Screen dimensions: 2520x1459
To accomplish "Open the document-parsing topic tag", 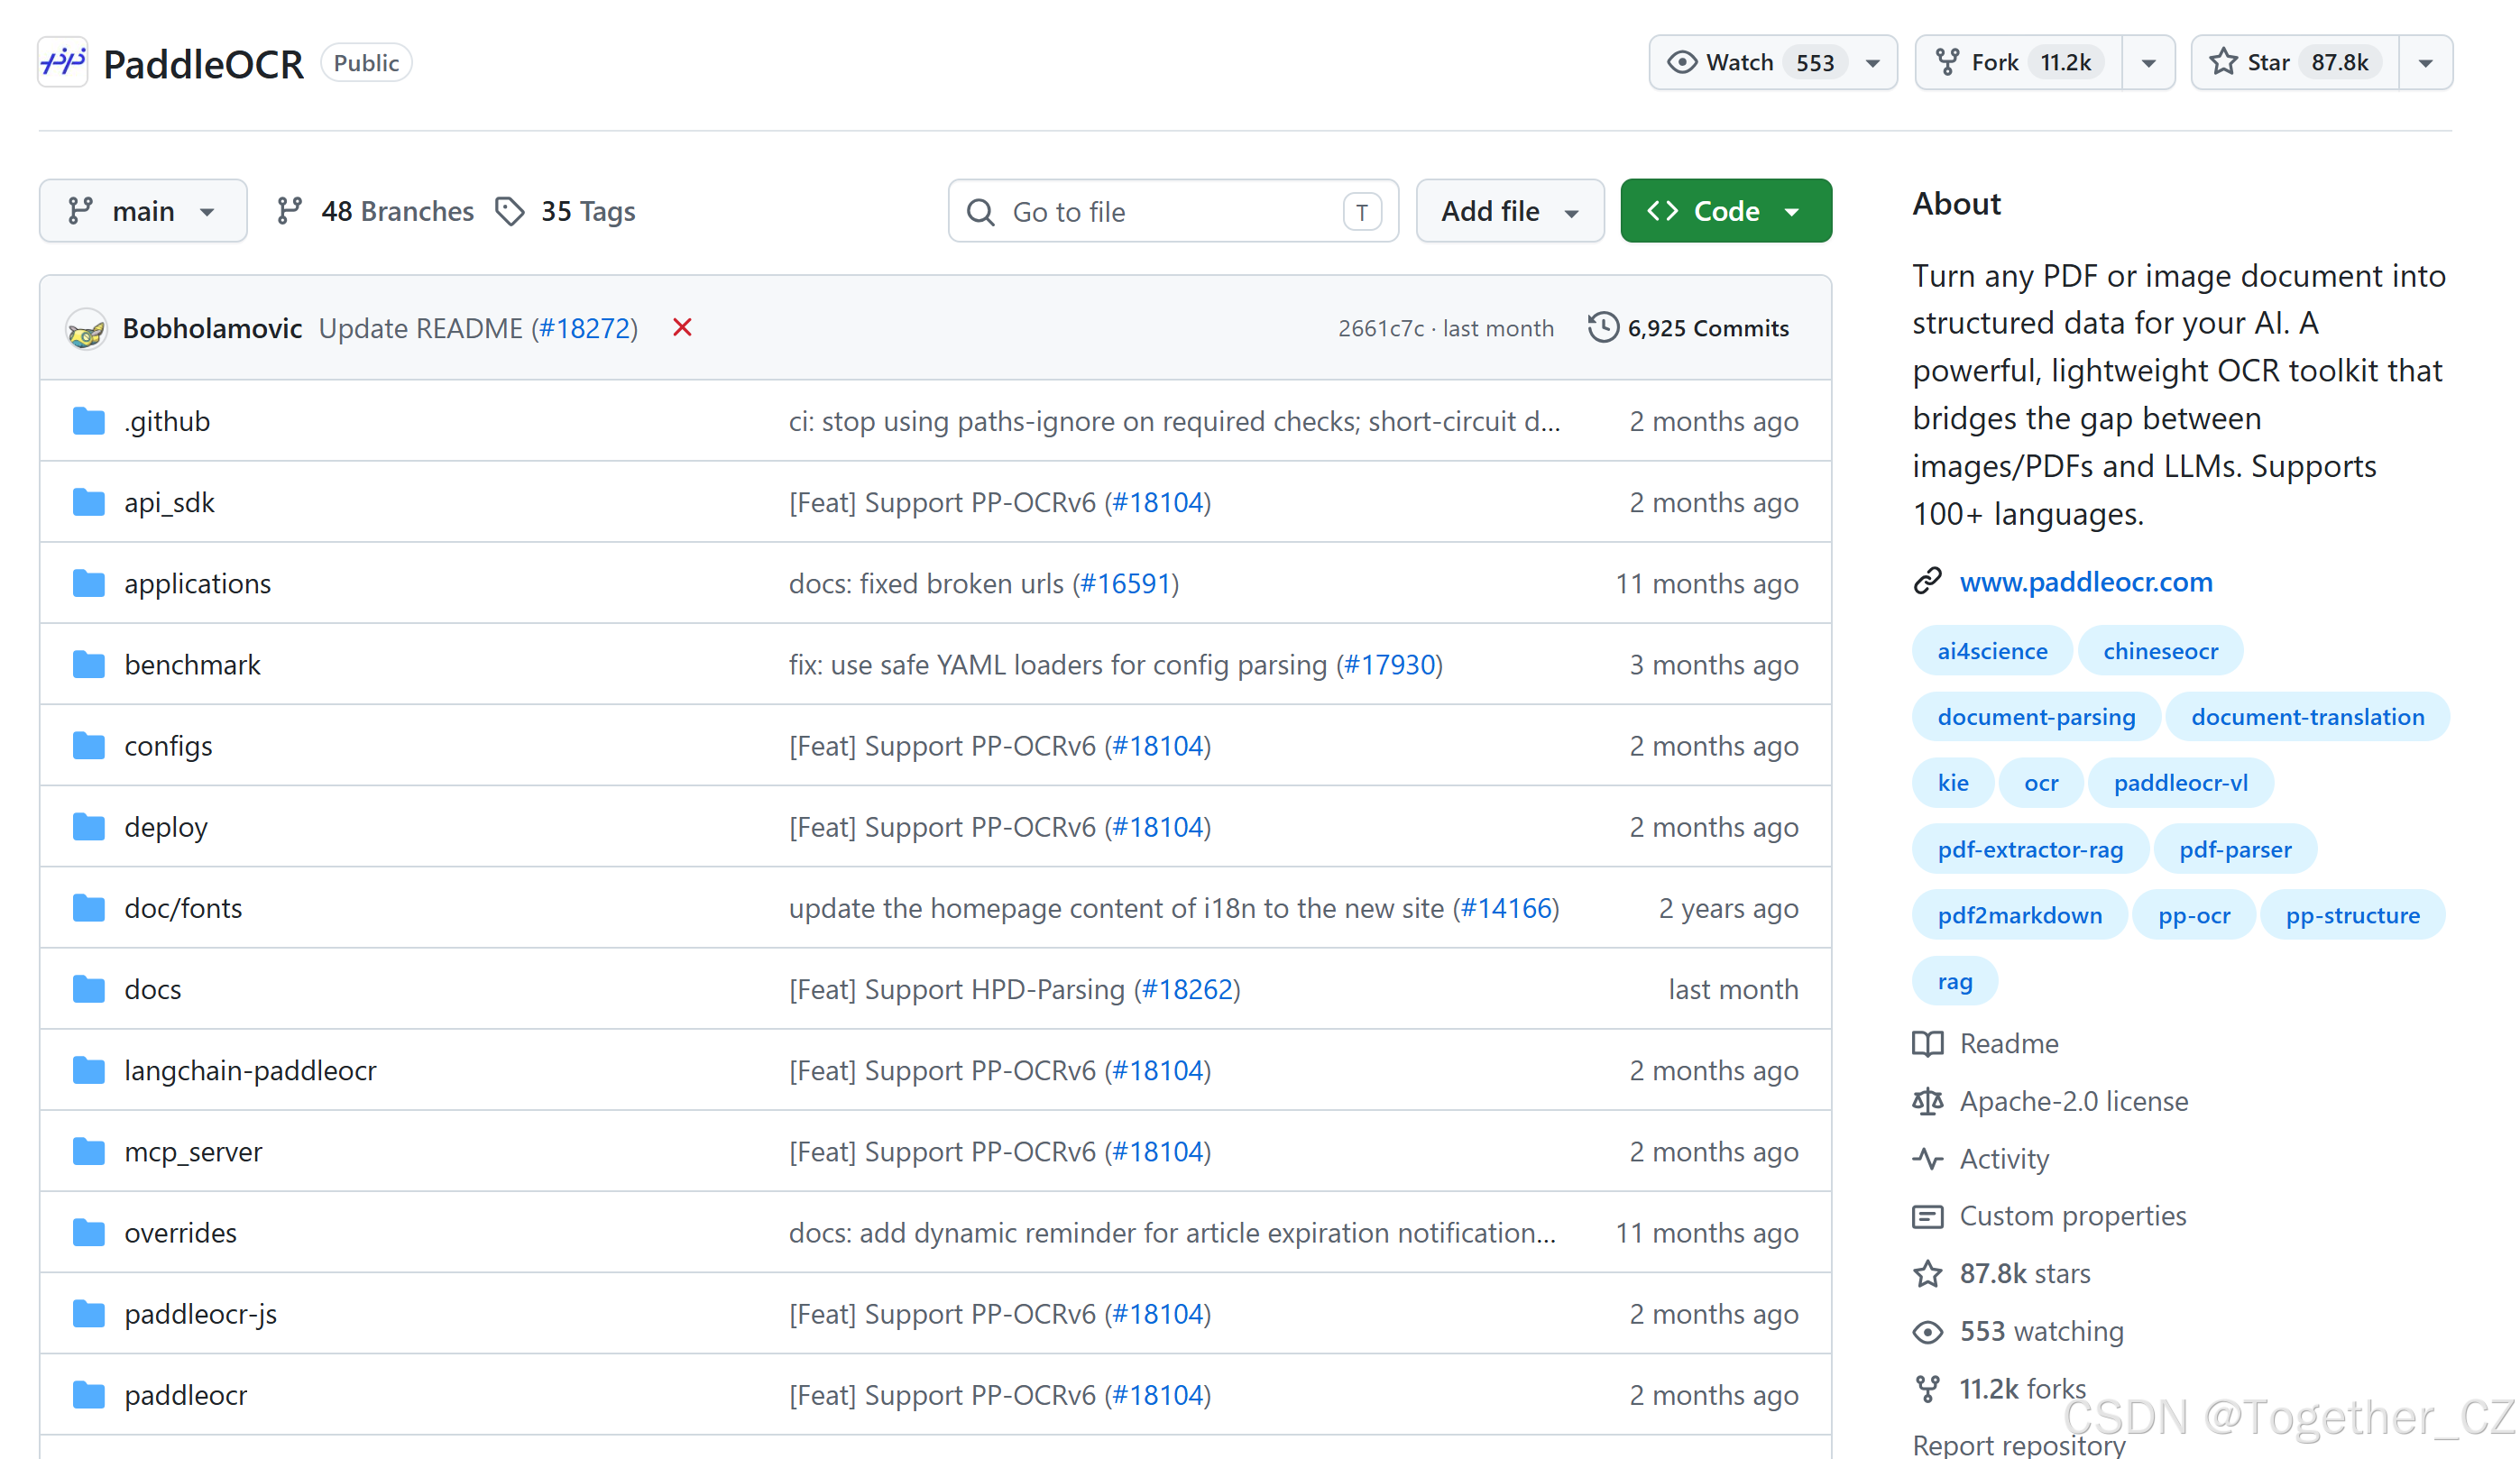I will 2035,717.
